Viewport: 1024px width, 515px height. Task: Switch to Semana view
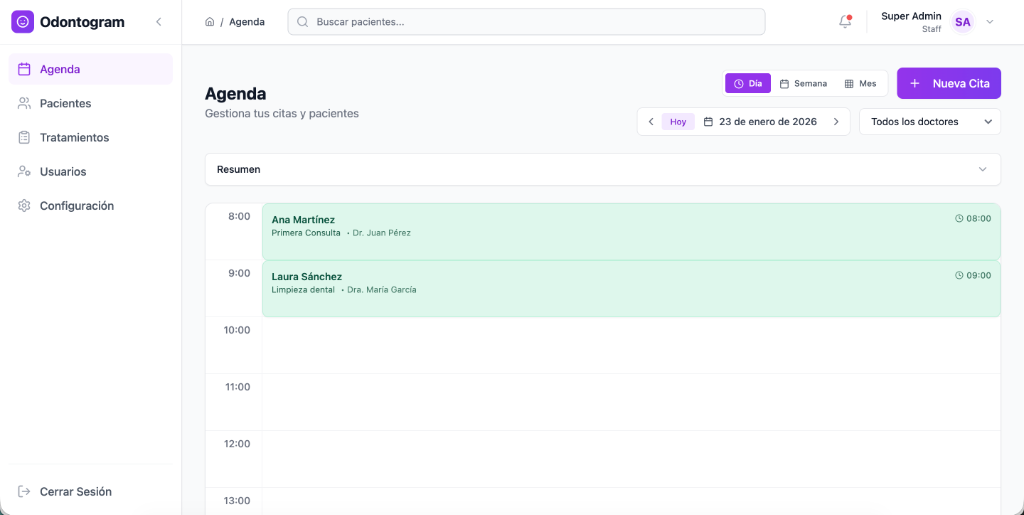pyautogui.click(x=803, y=84)
